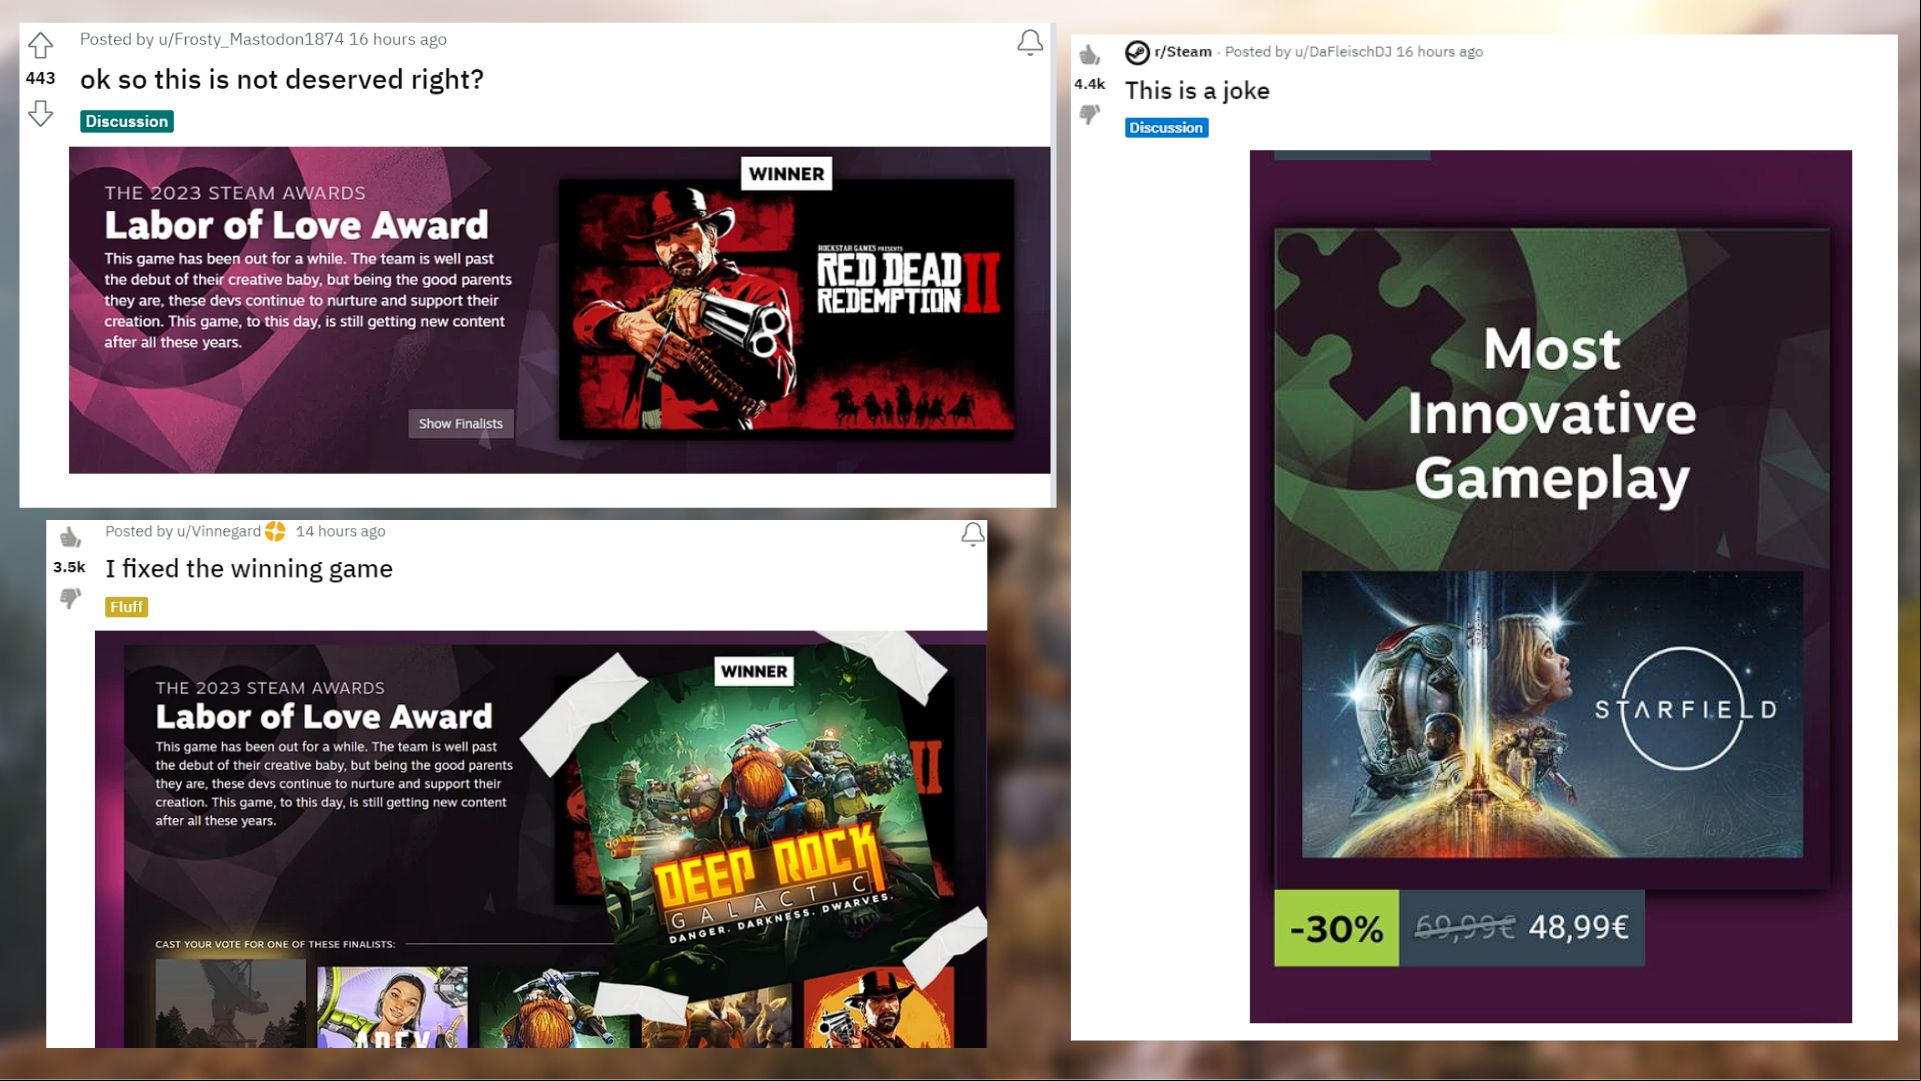Open the post titled 'ok so this is not deserved right?'
This screenshot has width=1921, height=1081.
282,79
